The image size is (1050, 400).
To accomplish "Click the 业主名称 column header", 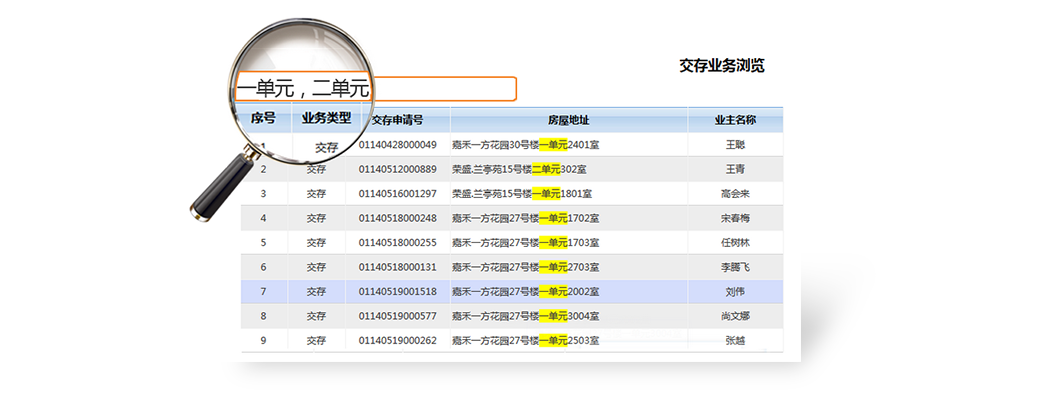I will [735, 120].
